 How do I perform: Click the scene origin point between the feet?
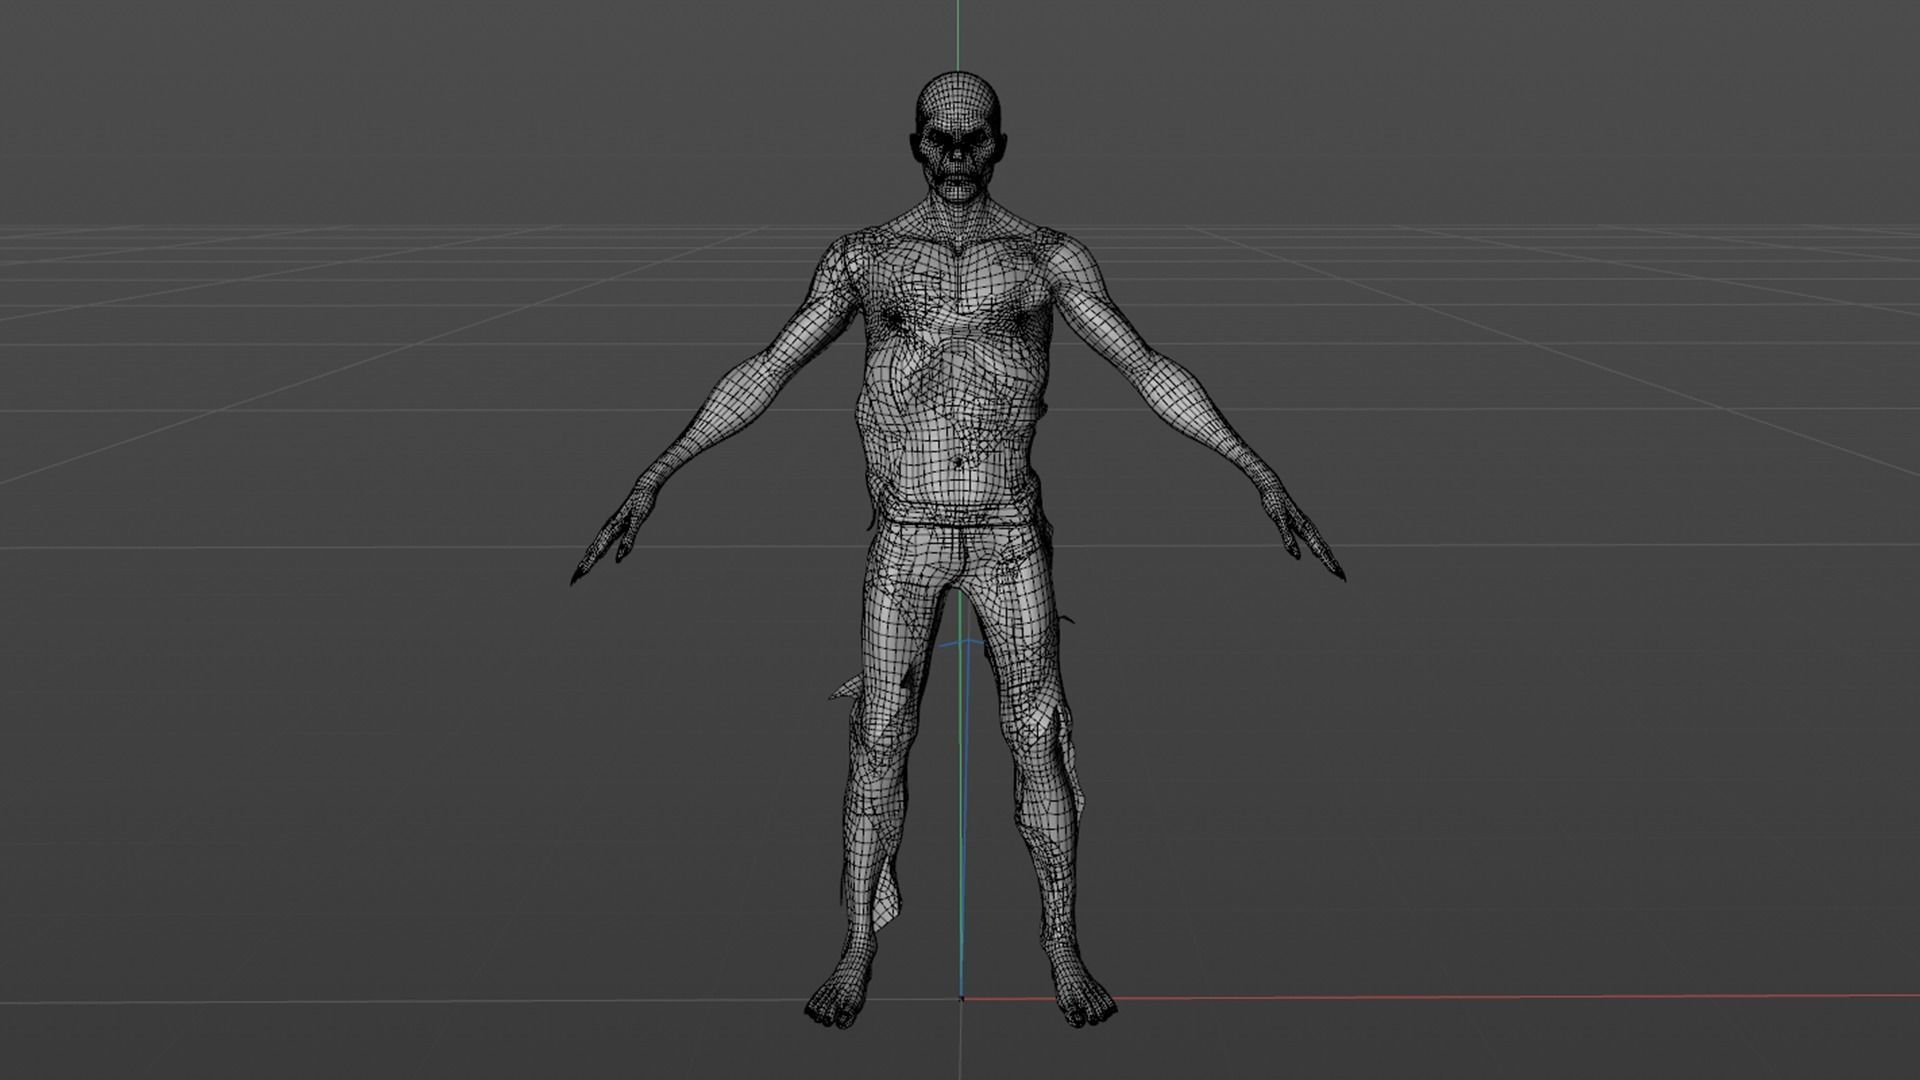pos(961,998)
